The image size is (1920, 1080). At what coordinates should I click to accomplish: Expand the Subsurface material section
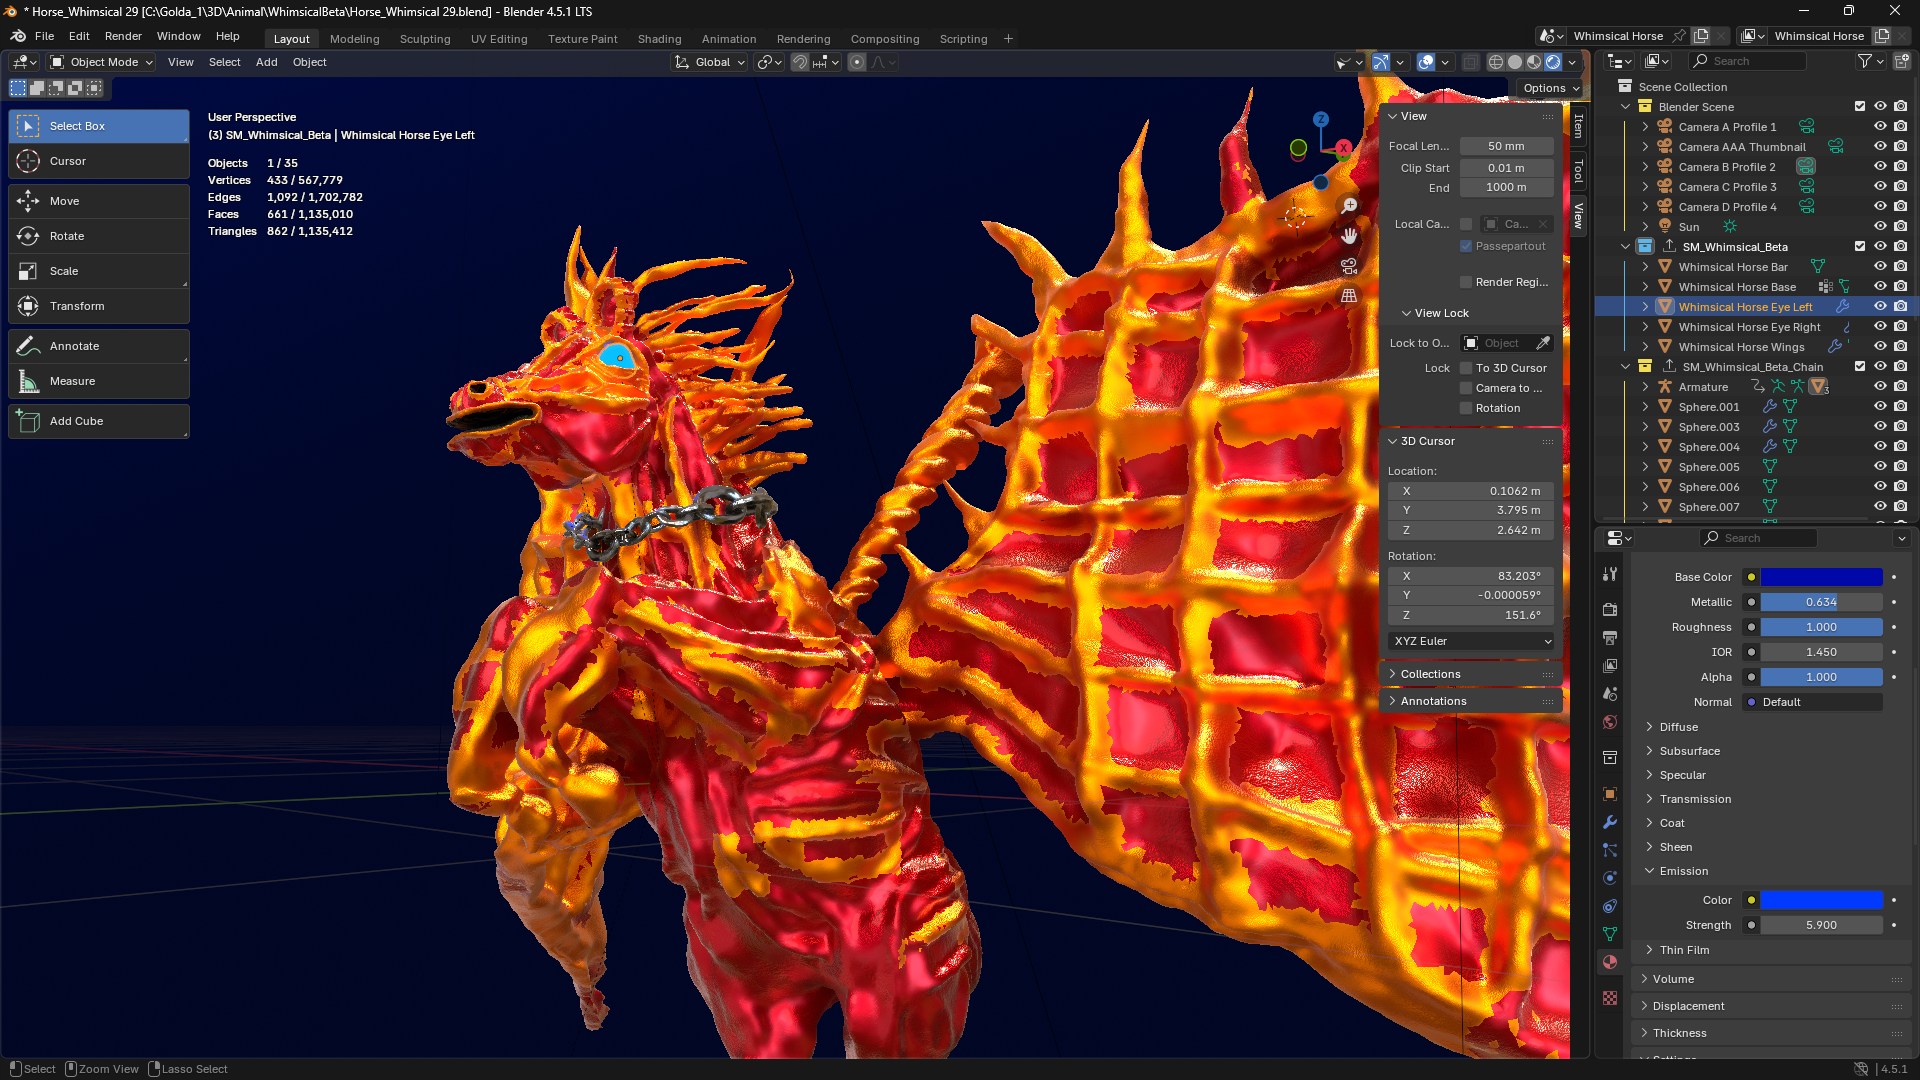(1689, 751)
